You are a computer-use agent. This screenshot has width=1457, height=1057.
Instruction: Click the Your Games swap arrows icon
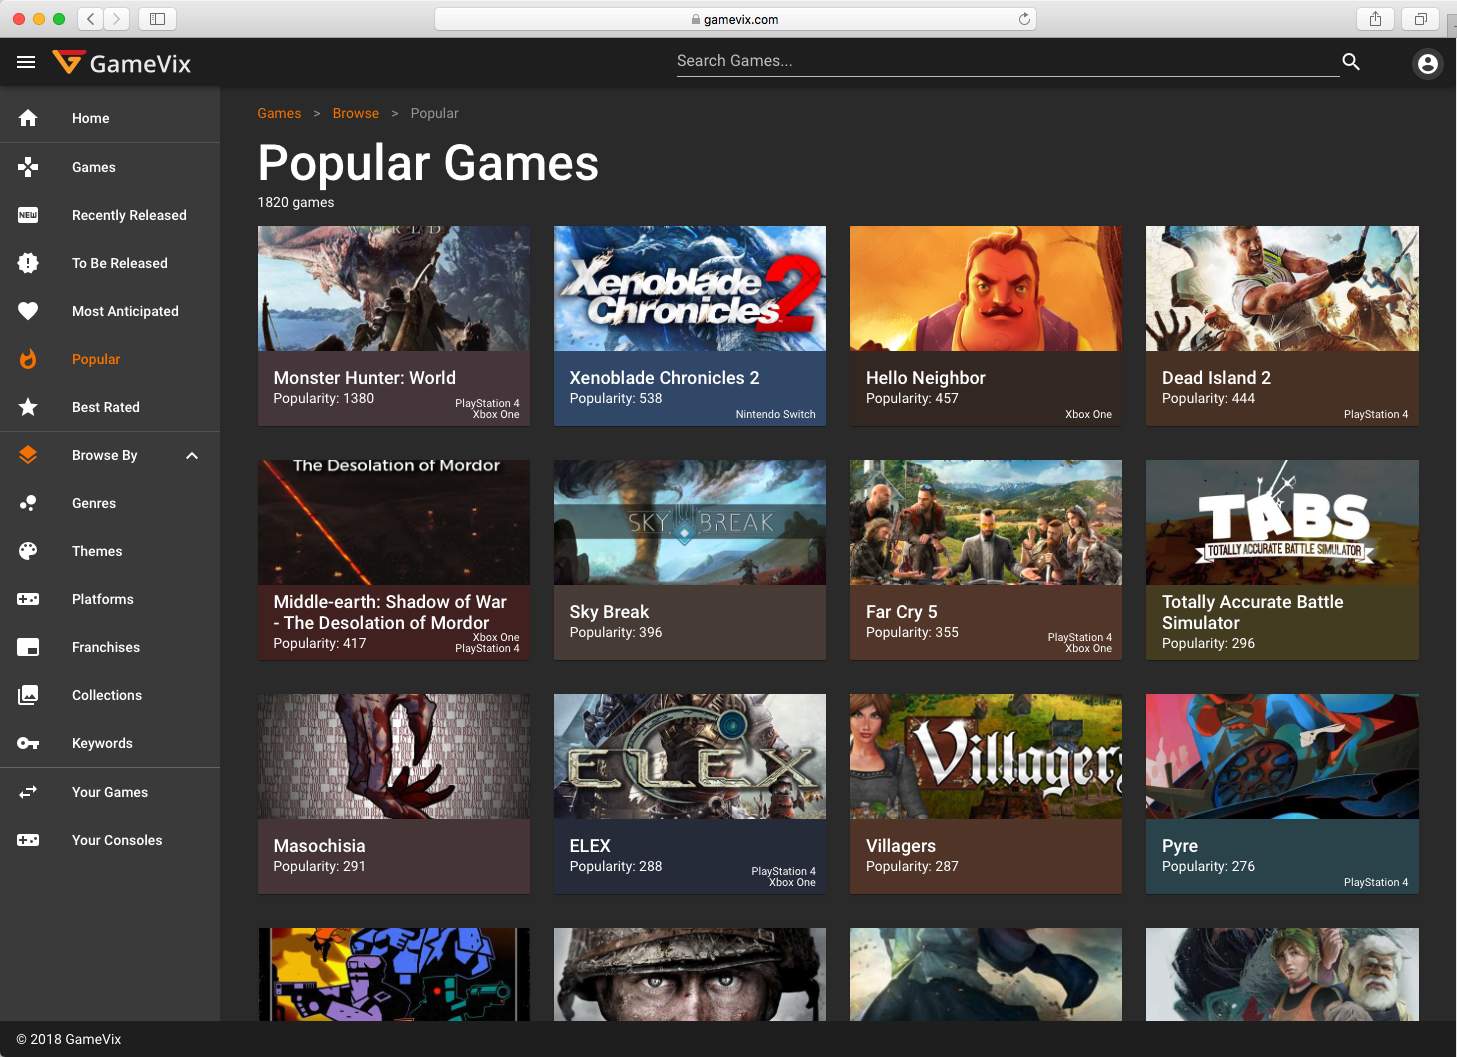click(28, 792)
